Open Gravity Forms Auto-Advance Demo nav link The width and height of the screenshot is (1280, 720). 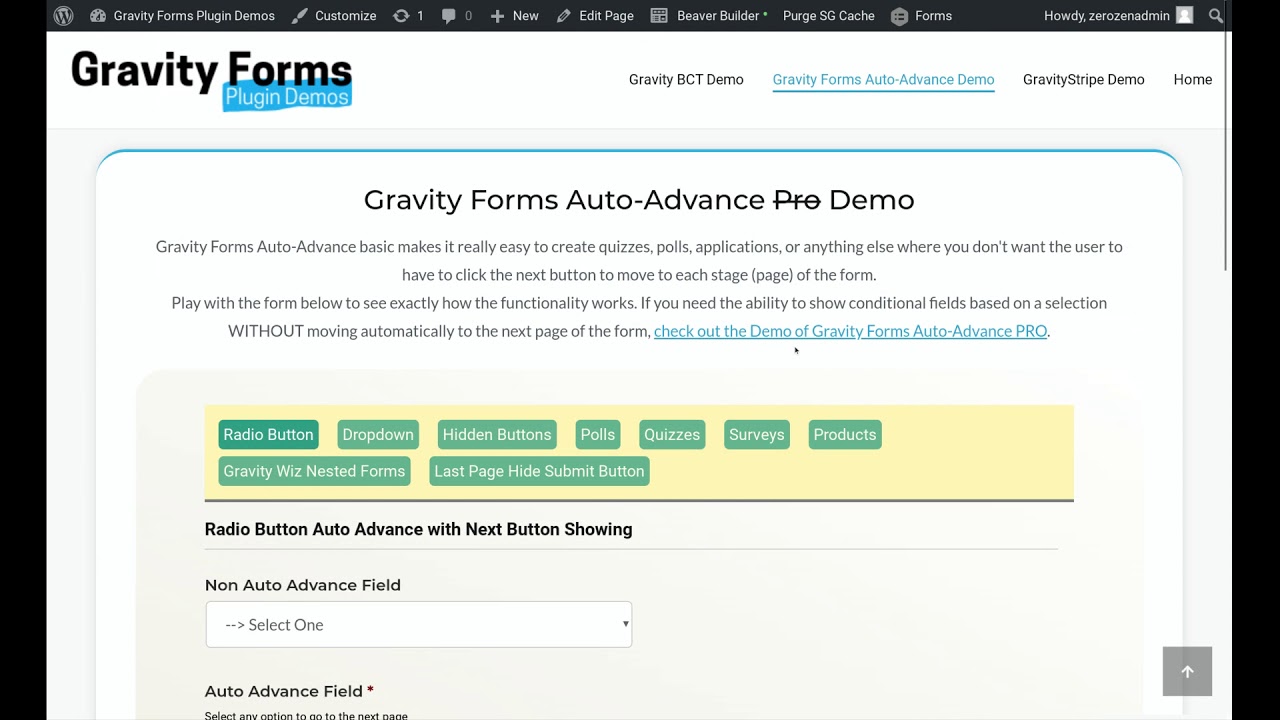883,80
